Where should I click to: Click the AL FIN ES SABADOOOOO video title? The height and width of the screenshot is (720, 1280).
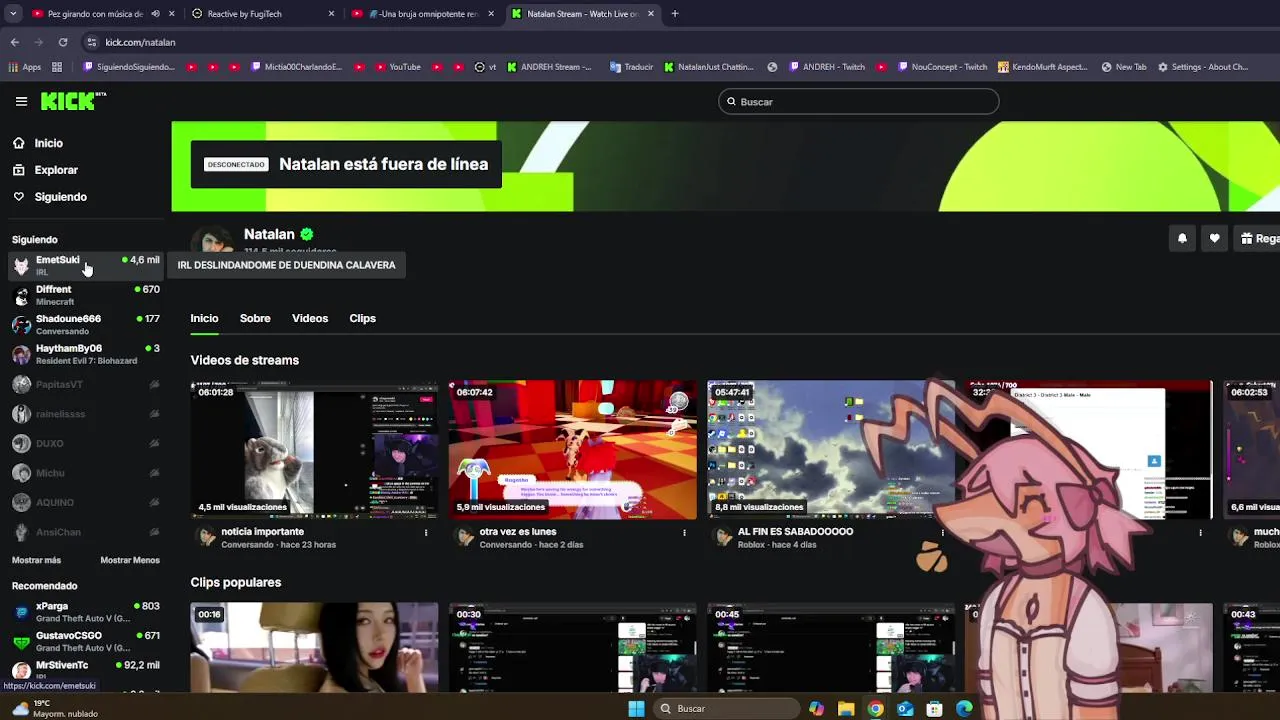coord(795,532)
